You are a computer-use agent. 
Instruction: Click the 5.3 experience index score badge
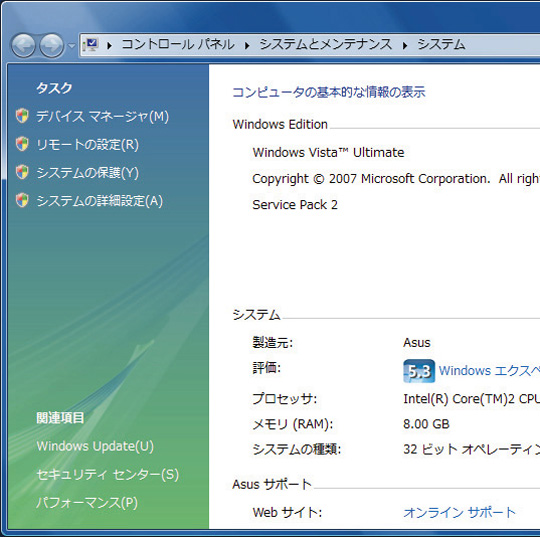click(419, 371)
